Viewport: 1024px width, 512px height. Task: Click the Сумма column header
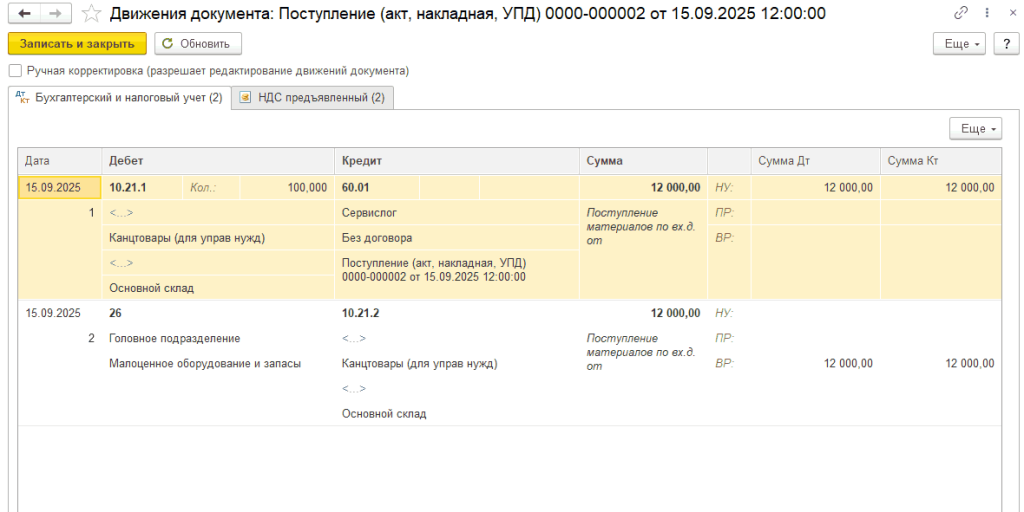coord(643,161)
